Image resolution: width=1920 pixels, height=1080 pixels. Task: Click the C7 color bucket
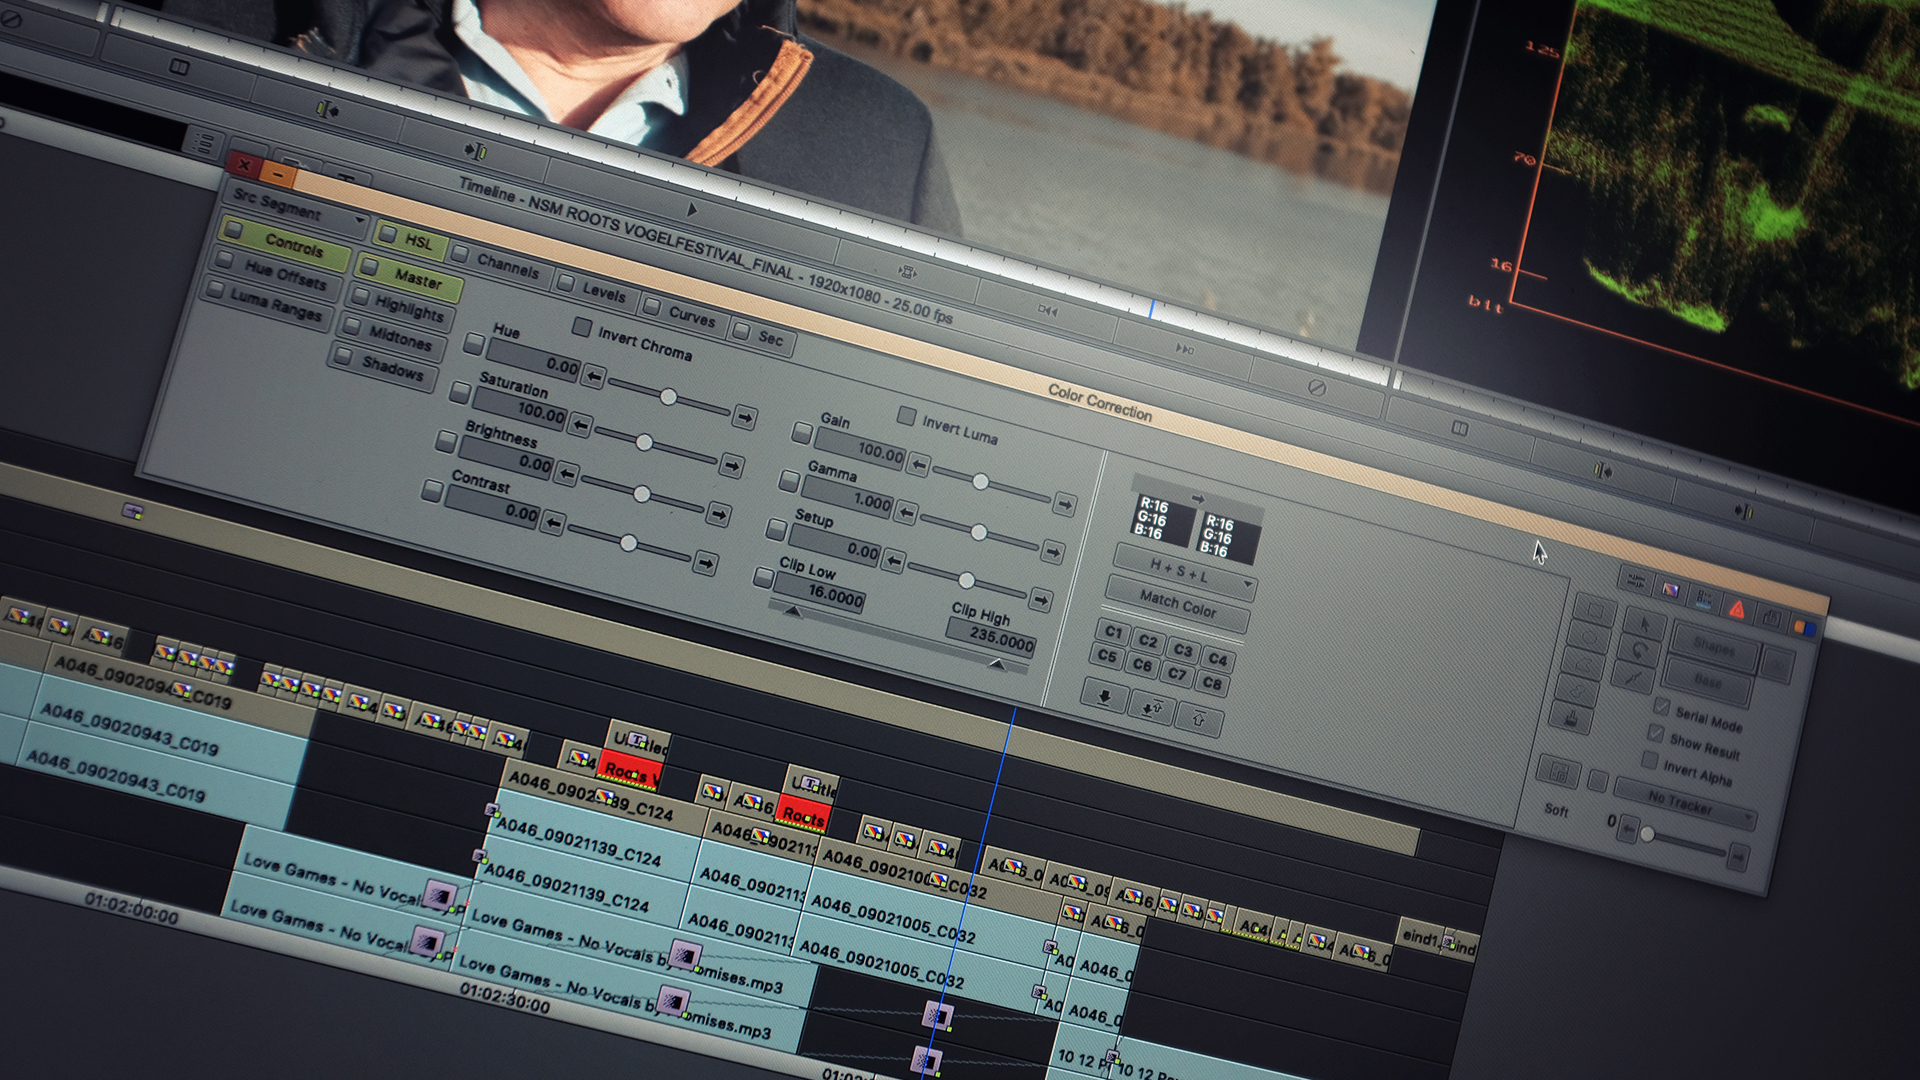coord(1177,674)
